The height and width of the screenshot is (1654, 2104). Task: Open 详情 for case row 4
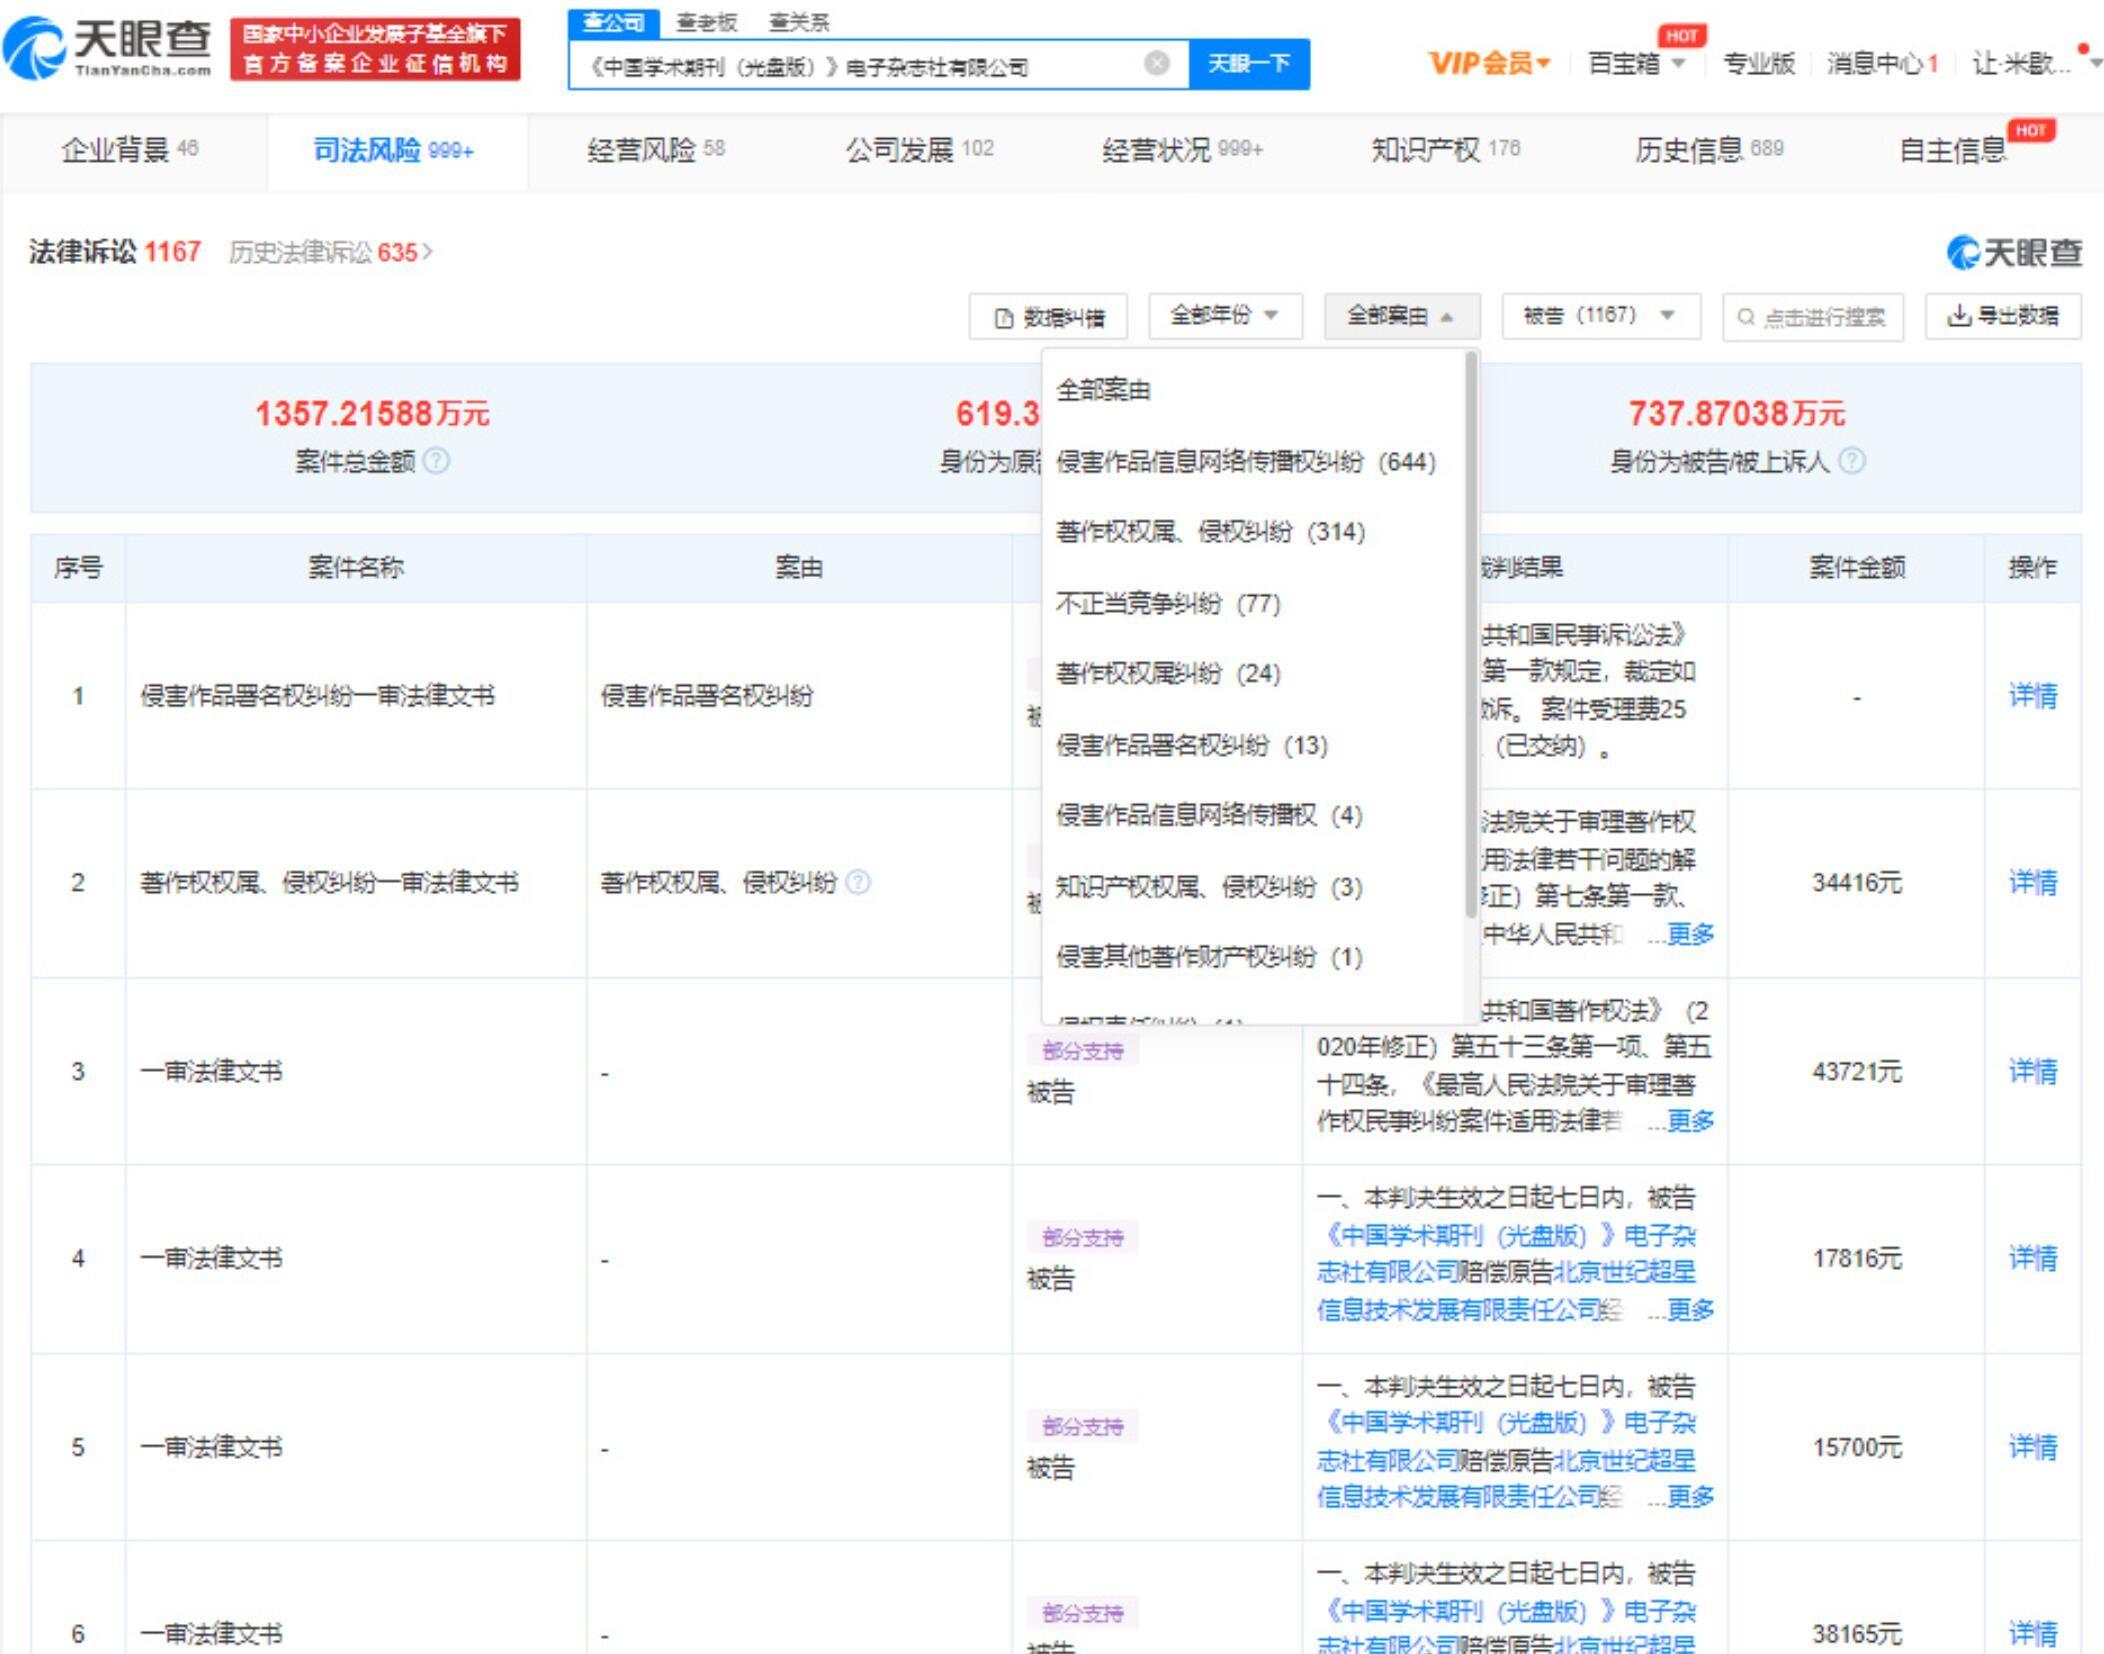2033,1258
